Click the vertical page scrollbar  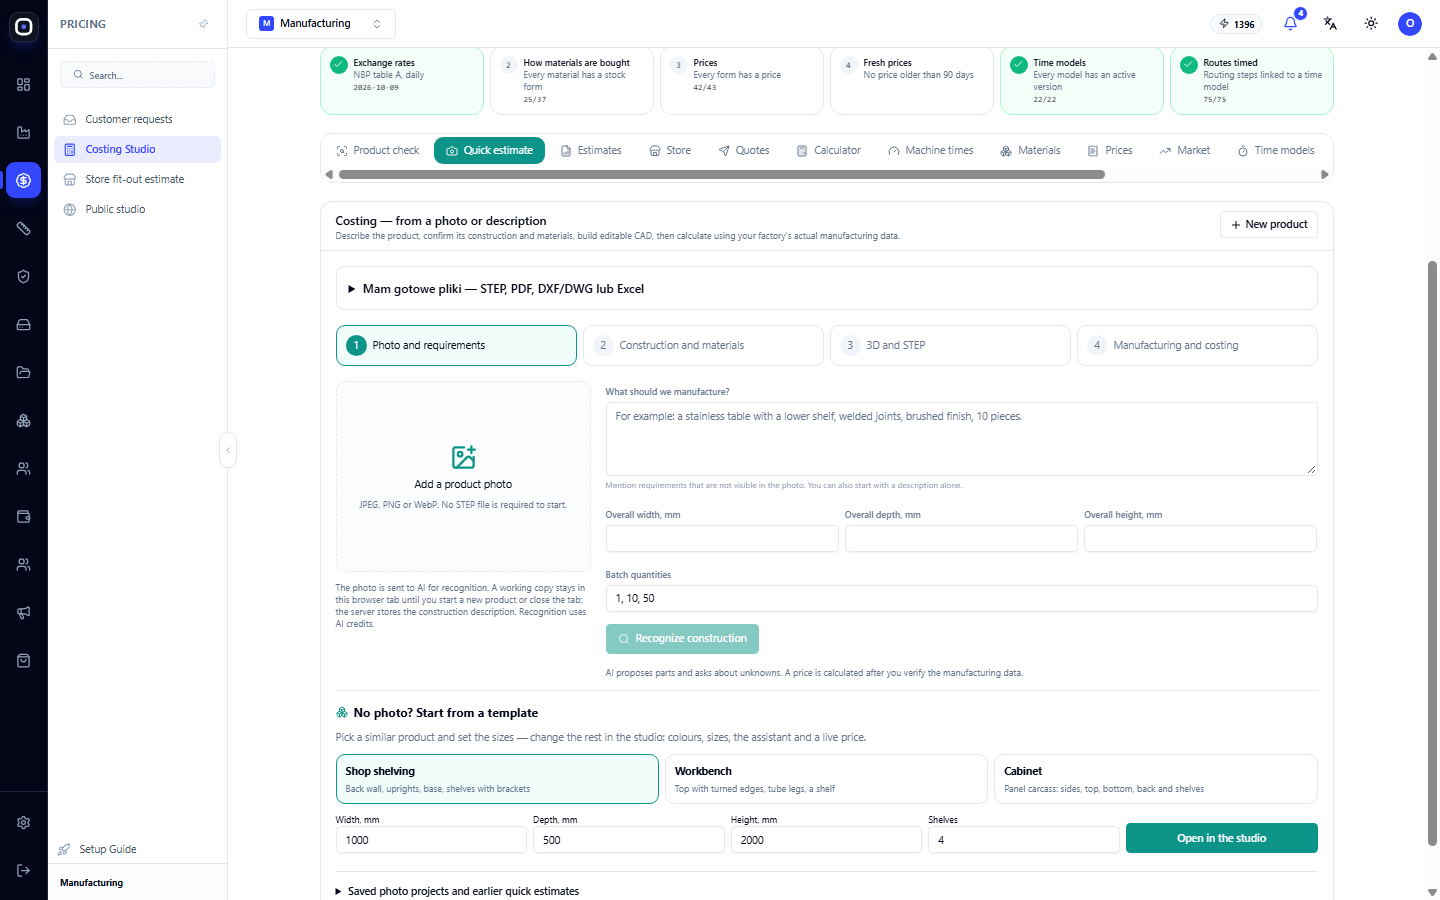[x=1432, y=553]
